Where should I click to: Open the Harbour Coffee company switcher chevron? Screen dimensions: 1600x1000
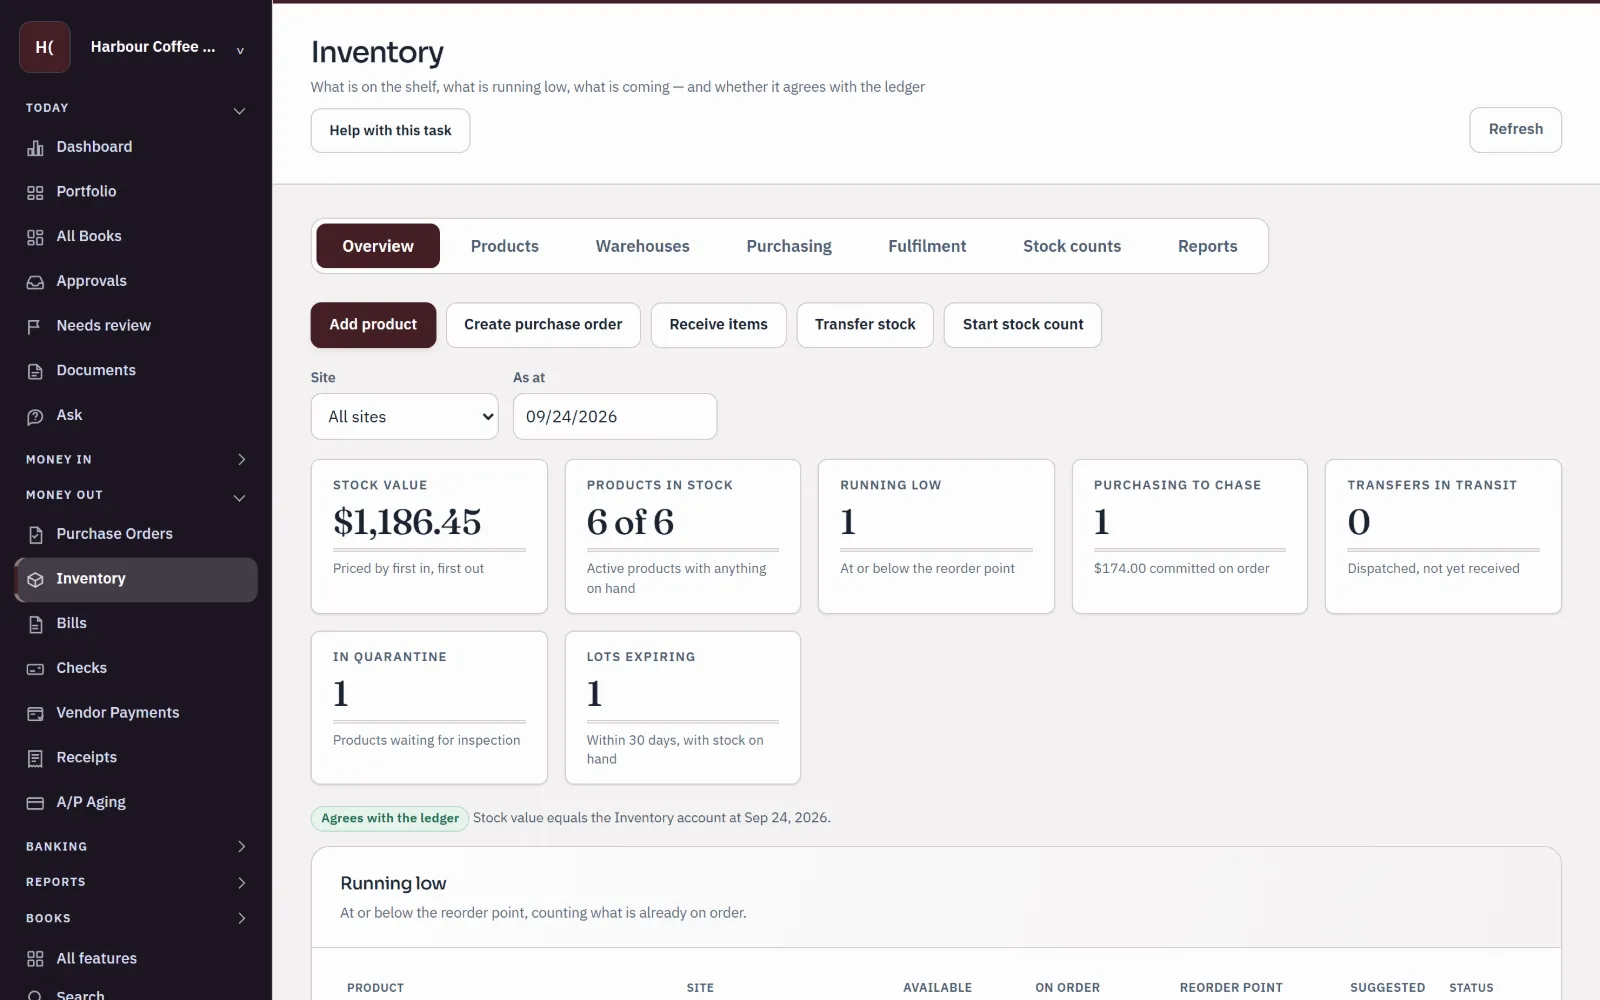tap(240, 50)
